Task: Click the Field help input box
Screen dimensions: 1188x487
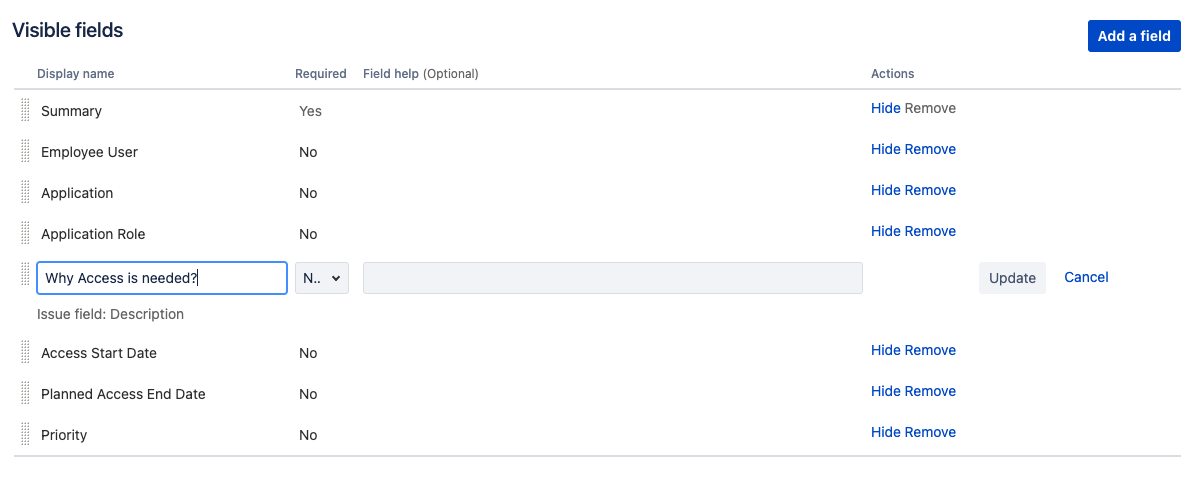Action: [x=612, y=278]
